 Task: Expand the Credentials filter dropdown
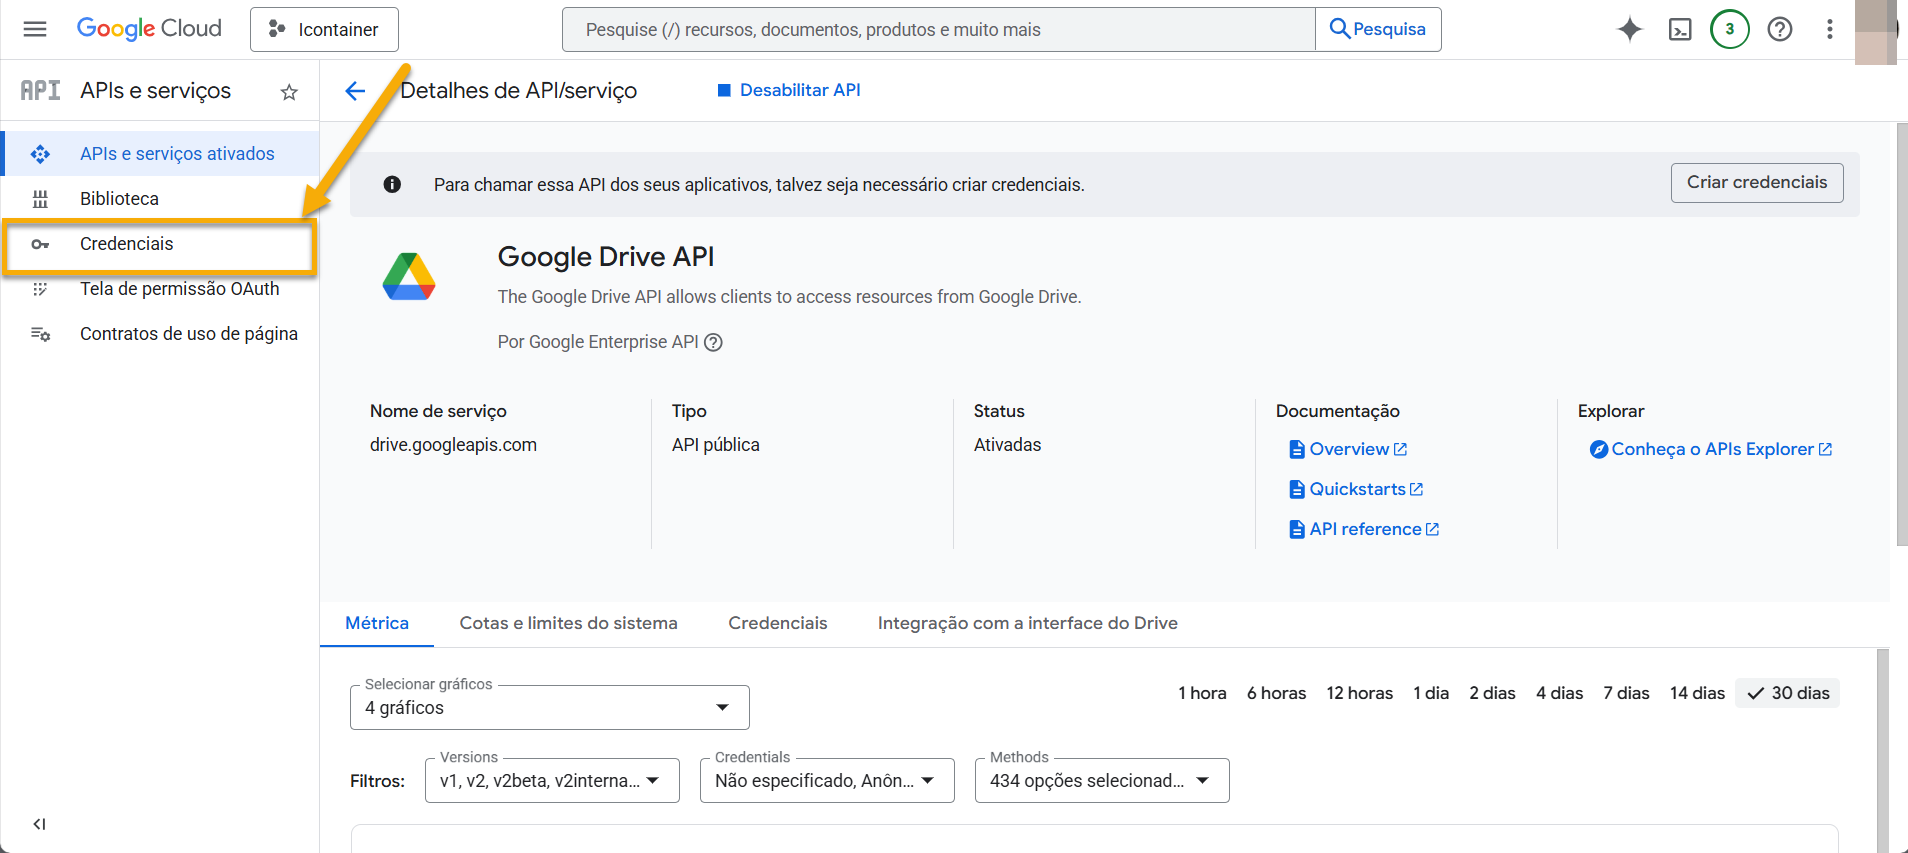pos(827,780)
